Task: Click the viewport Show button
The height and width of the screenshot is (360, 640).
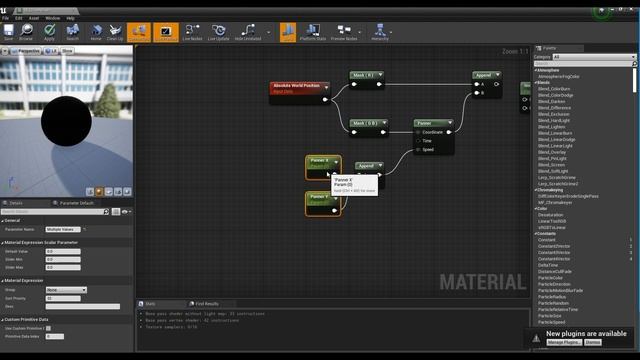Action: 67,51
